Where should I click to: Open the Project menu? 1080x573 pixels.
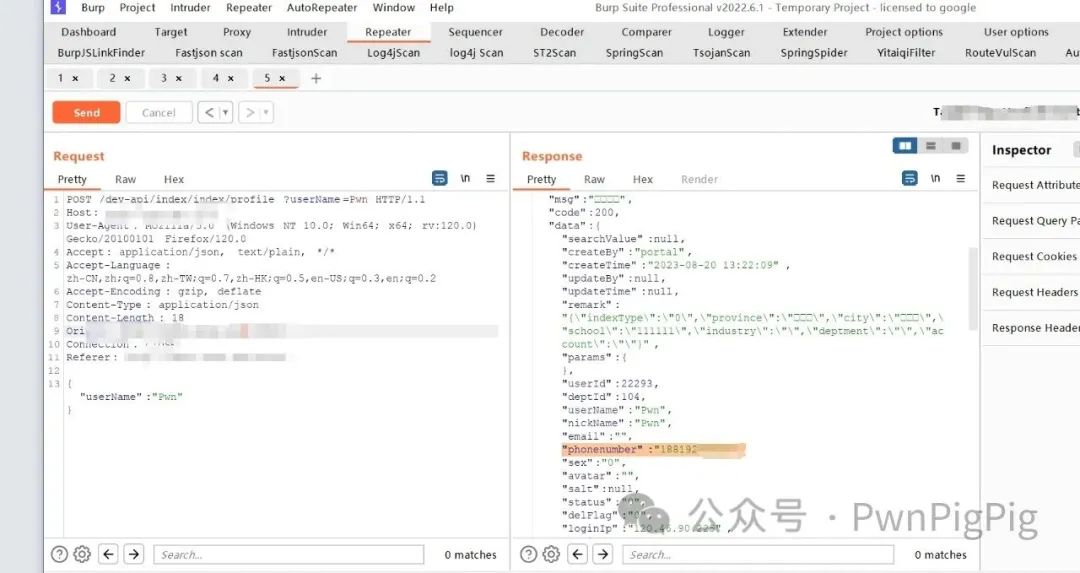tap(137, 8)
